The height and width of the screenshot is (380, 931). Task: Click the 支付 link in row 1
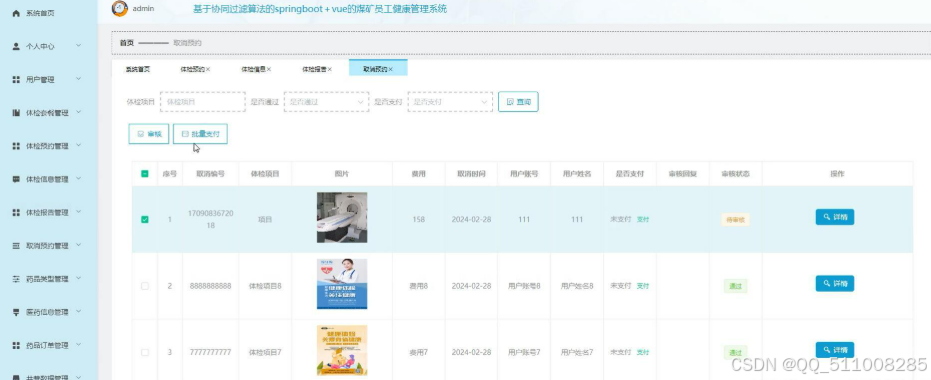pyautogui.click(x=643, y=219)
